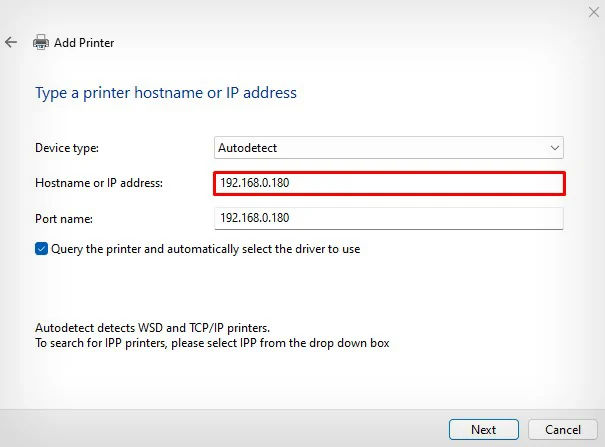
Task: Close the Add Printer dialog
Action: pos(592,12)
